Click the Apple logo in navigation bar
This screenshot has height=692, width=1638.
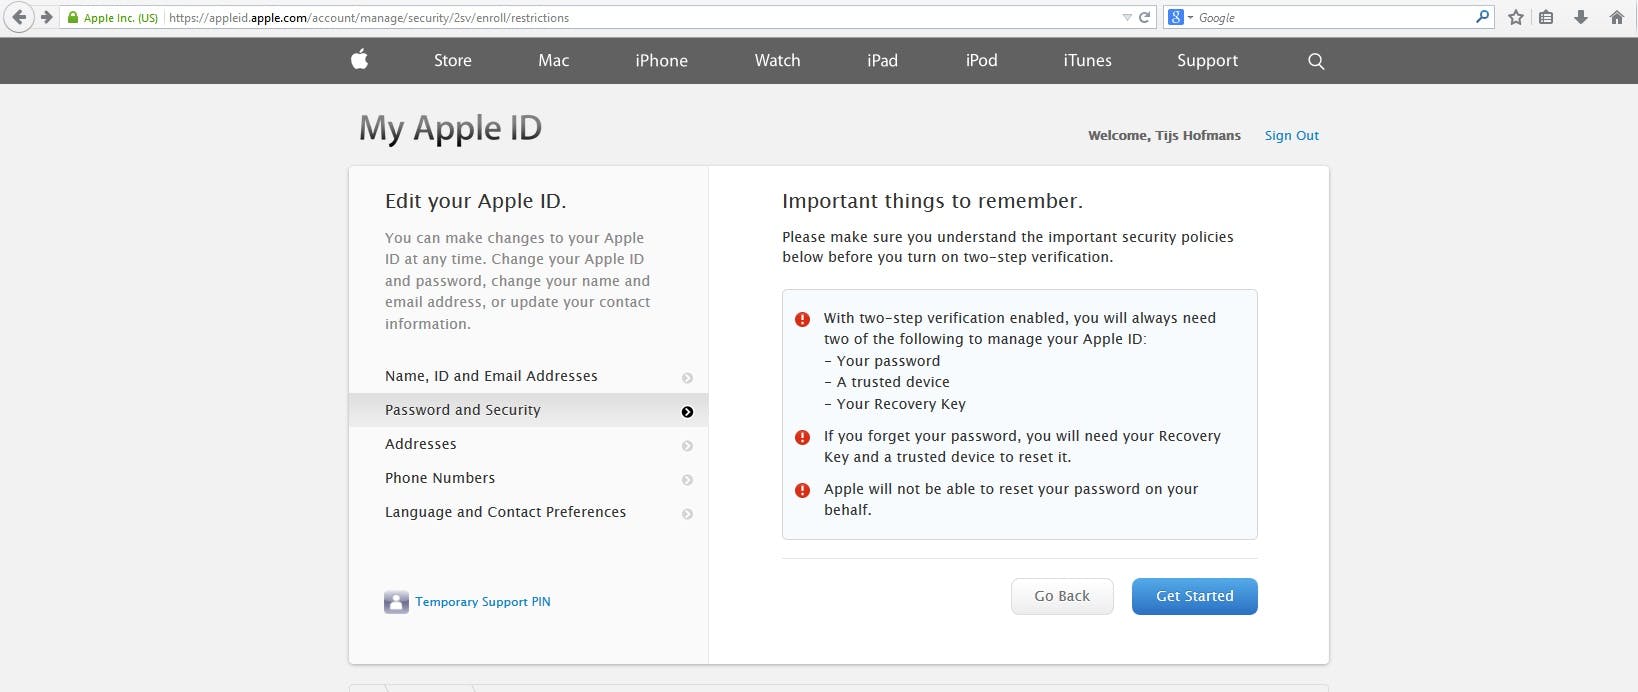[x=360, y=60]
